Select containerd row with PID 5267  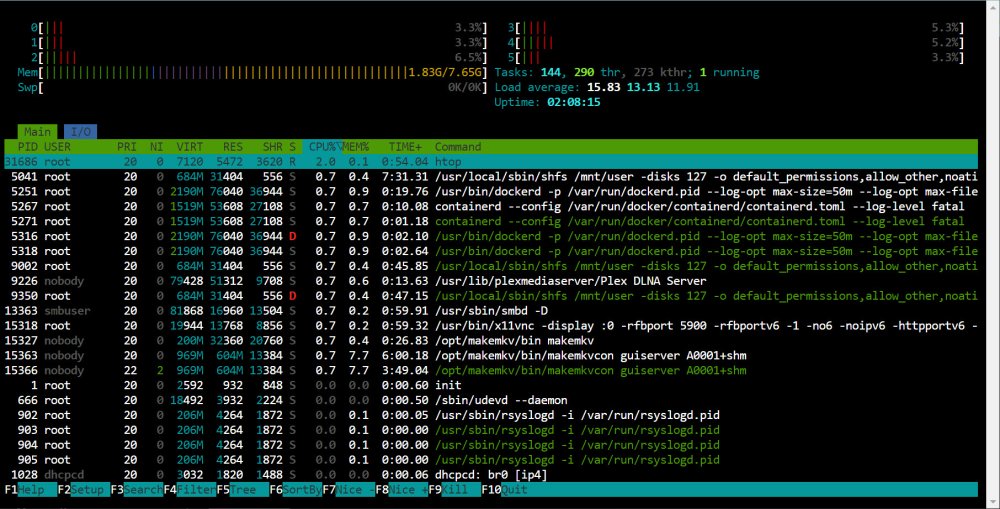click(491, 207)
